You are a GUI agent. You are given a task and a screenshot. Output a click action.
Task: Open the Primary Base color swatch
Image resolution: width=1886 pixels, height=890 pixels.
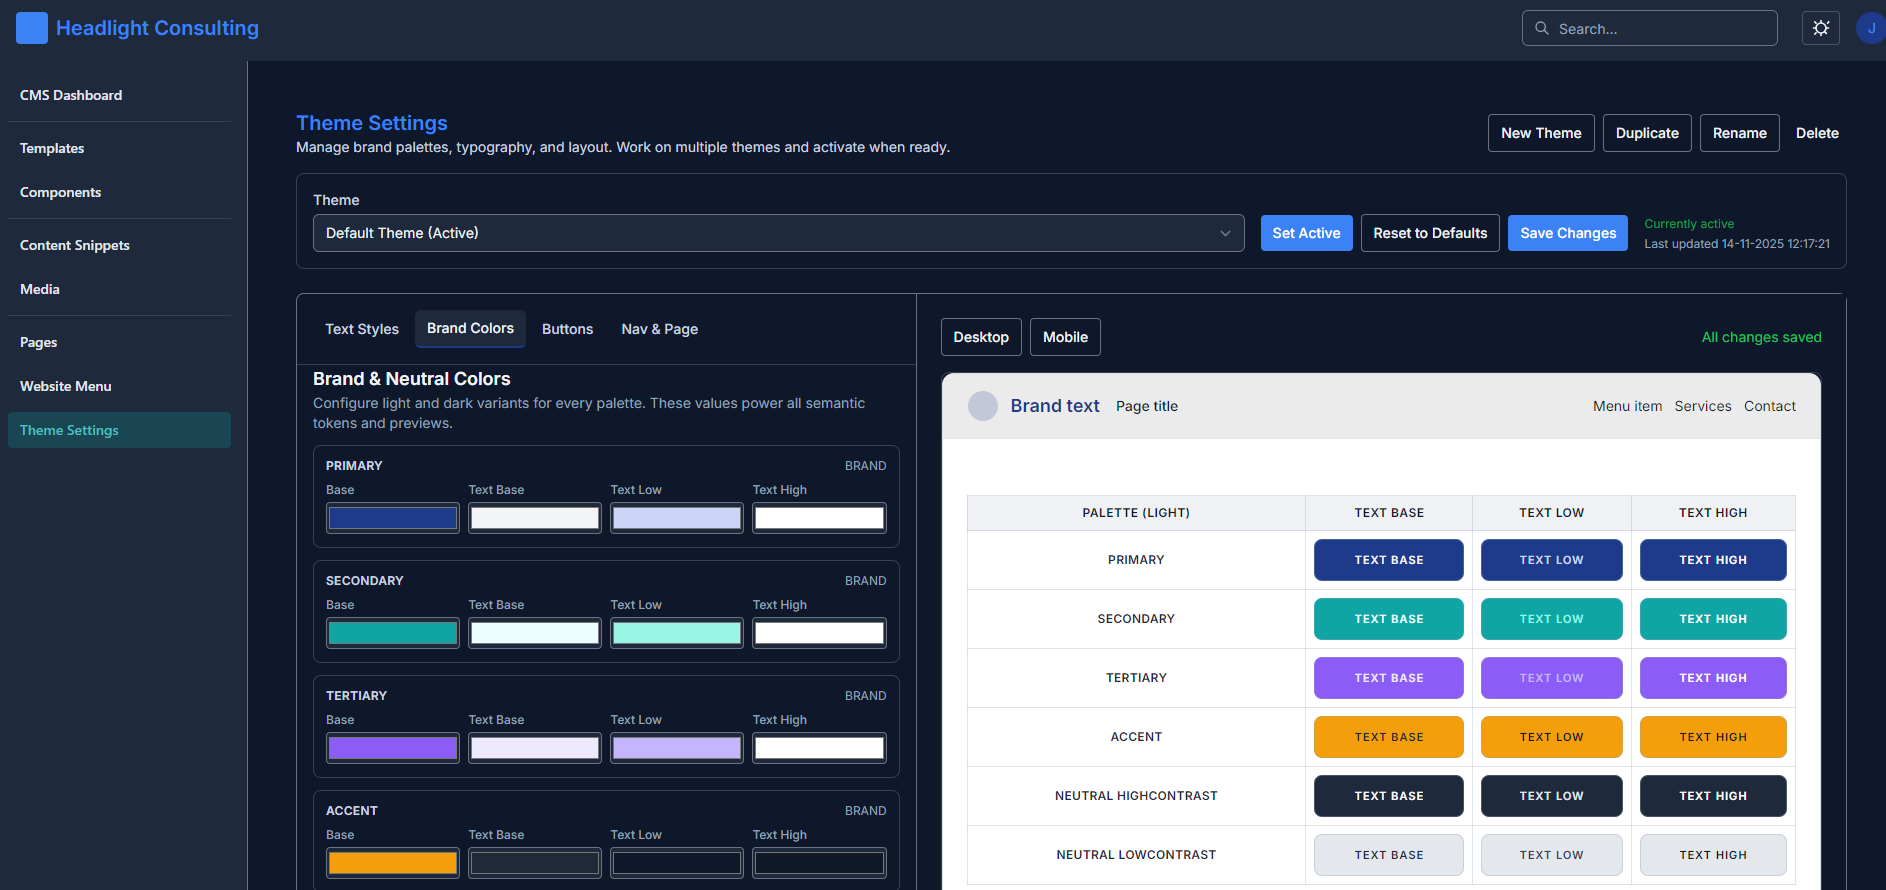(x=392, y=518)
